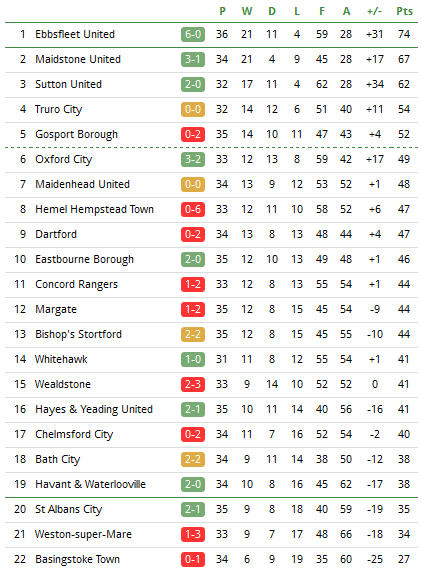
Task: Click Truro City's 0-0 draw badge
Action: [193, 109]
